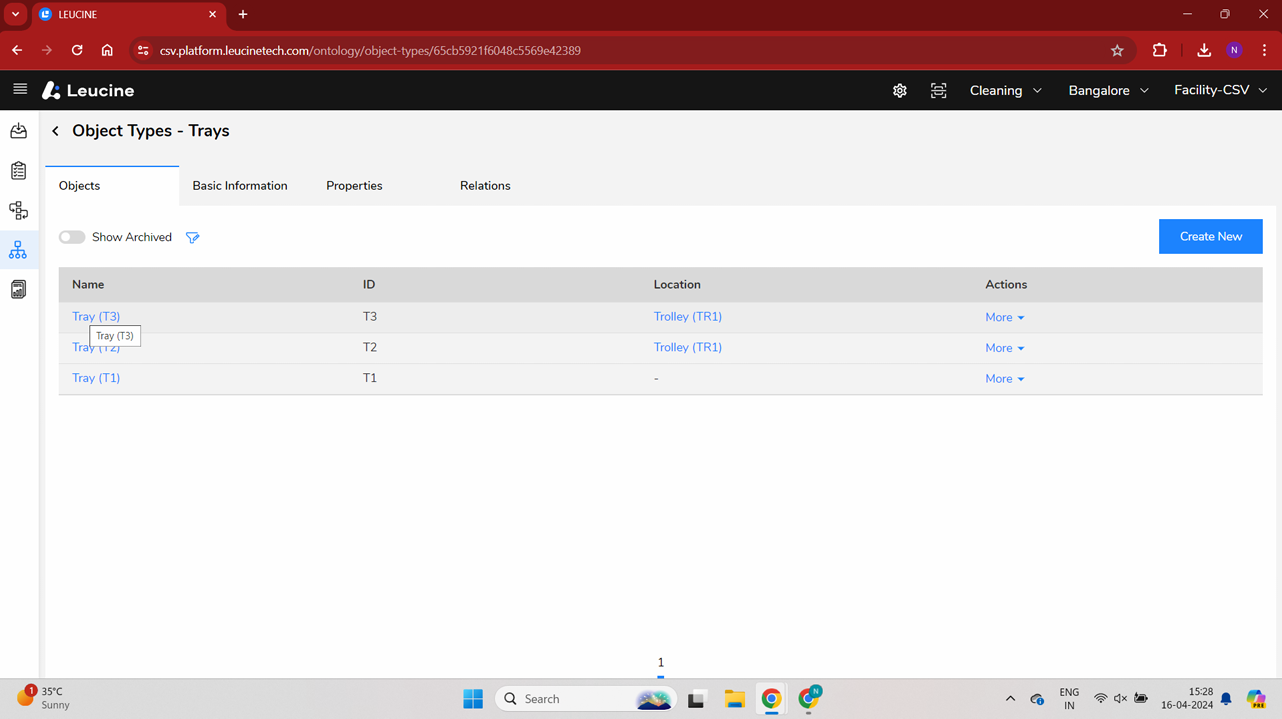The height and width of the screenshot is (719, 1282).
Task: Open clock showing 15:28 date
Action: (1187, 698)
